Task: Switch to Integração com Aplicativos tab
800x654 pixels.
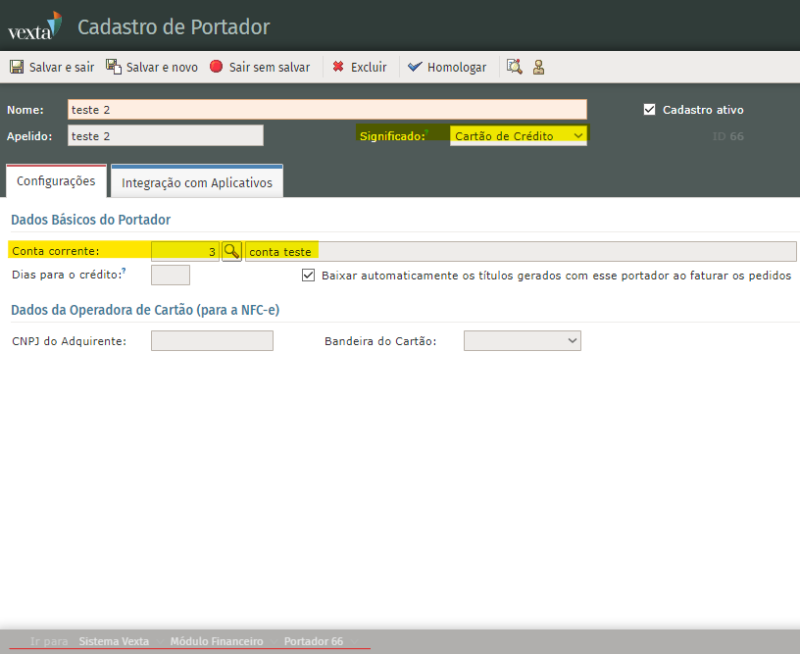Action: (197, 183)
